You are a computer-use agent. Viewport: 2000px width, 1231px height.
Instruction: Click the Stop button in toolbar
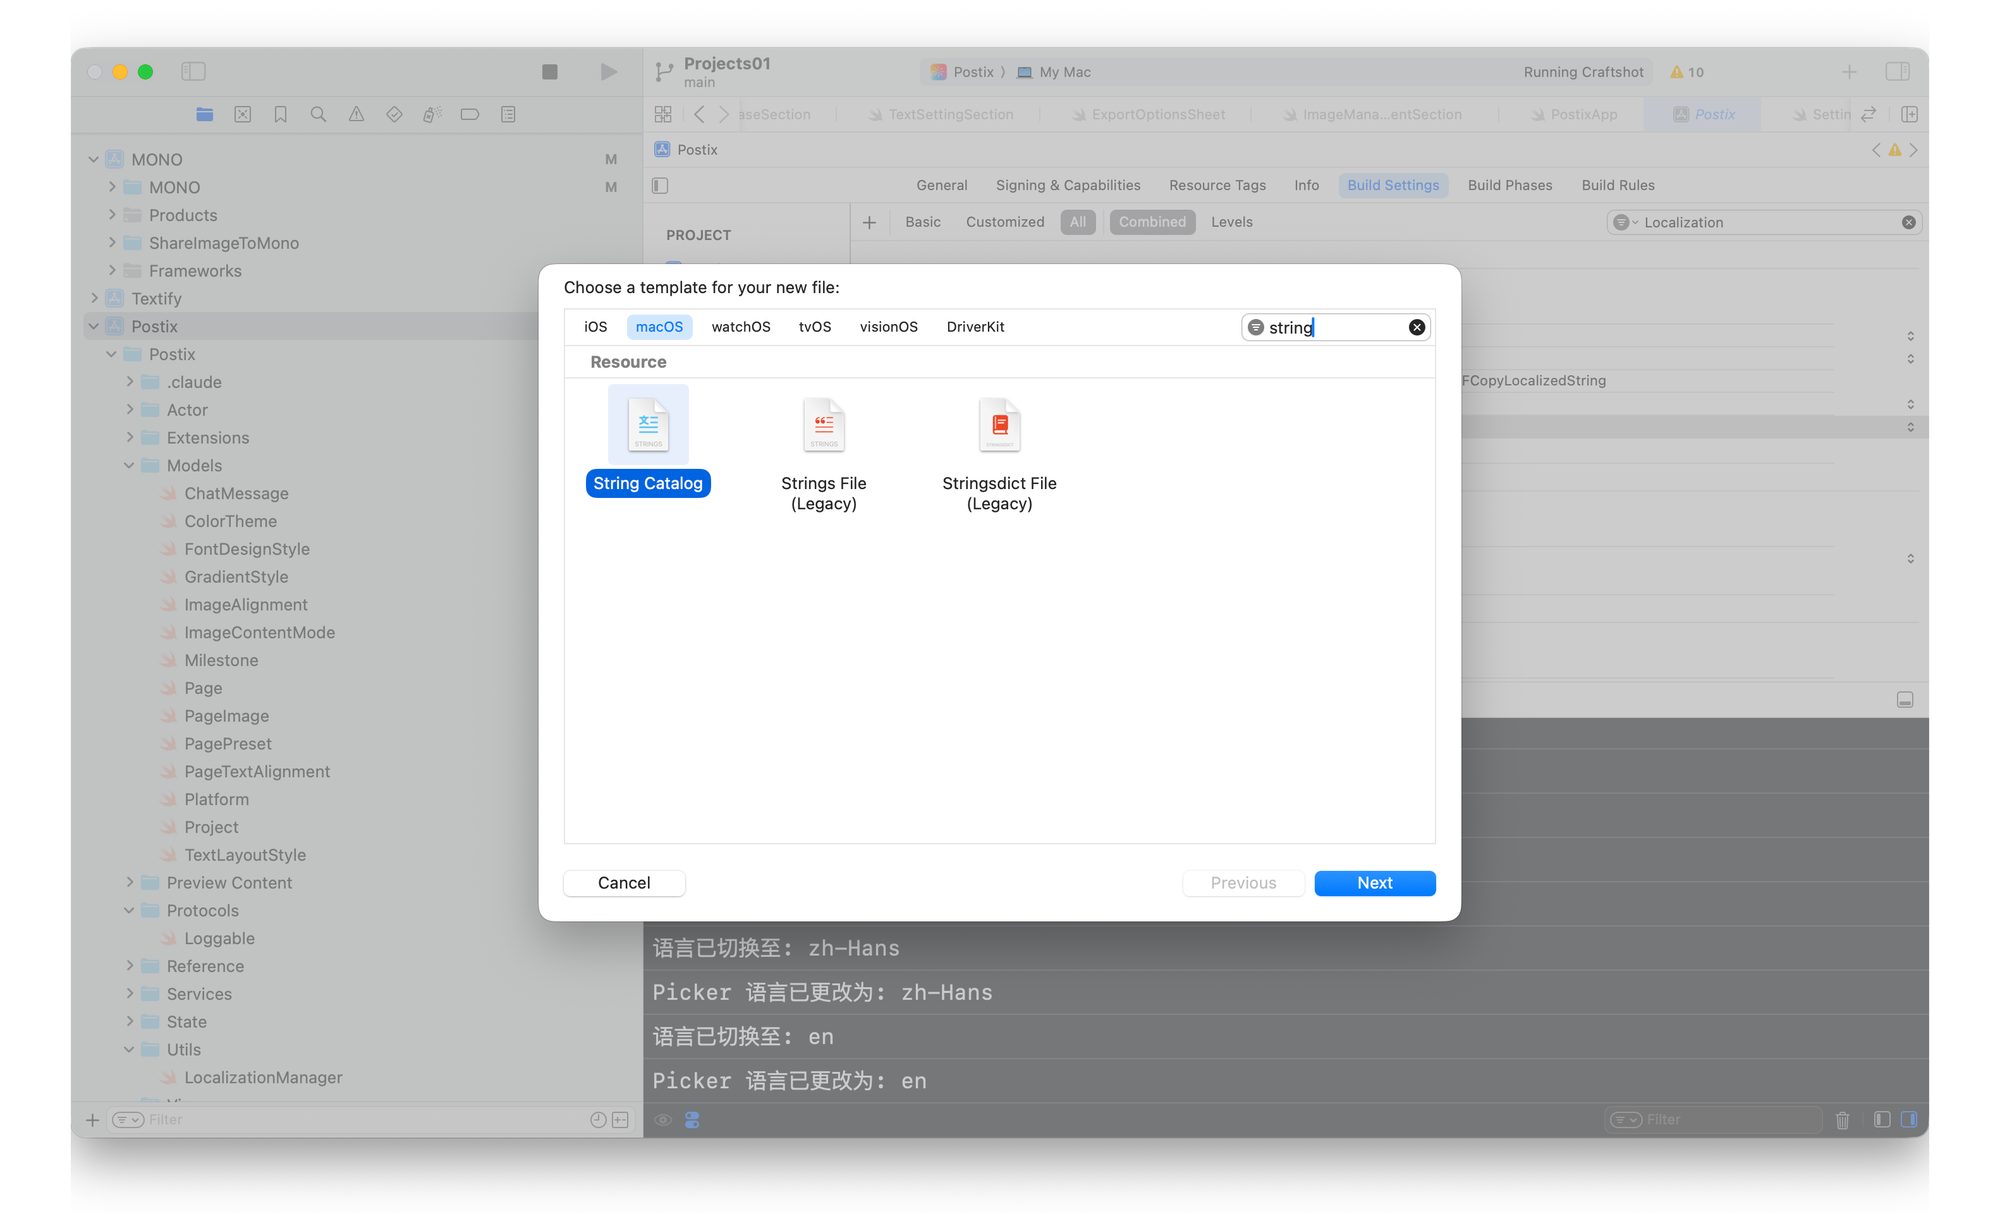click(550, 72)
